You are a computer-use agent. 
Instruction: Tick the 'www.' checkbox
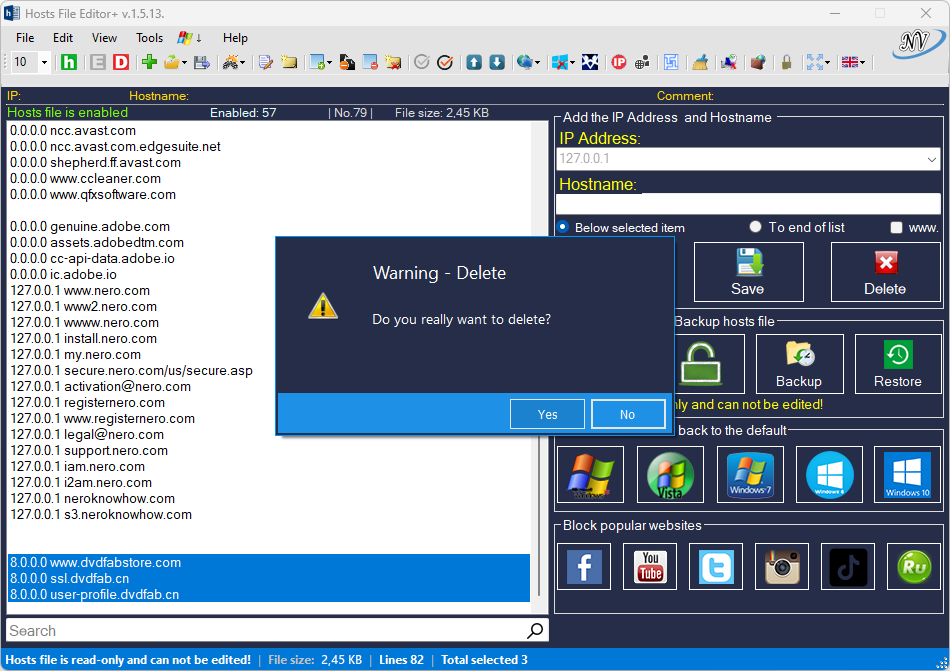896,227
